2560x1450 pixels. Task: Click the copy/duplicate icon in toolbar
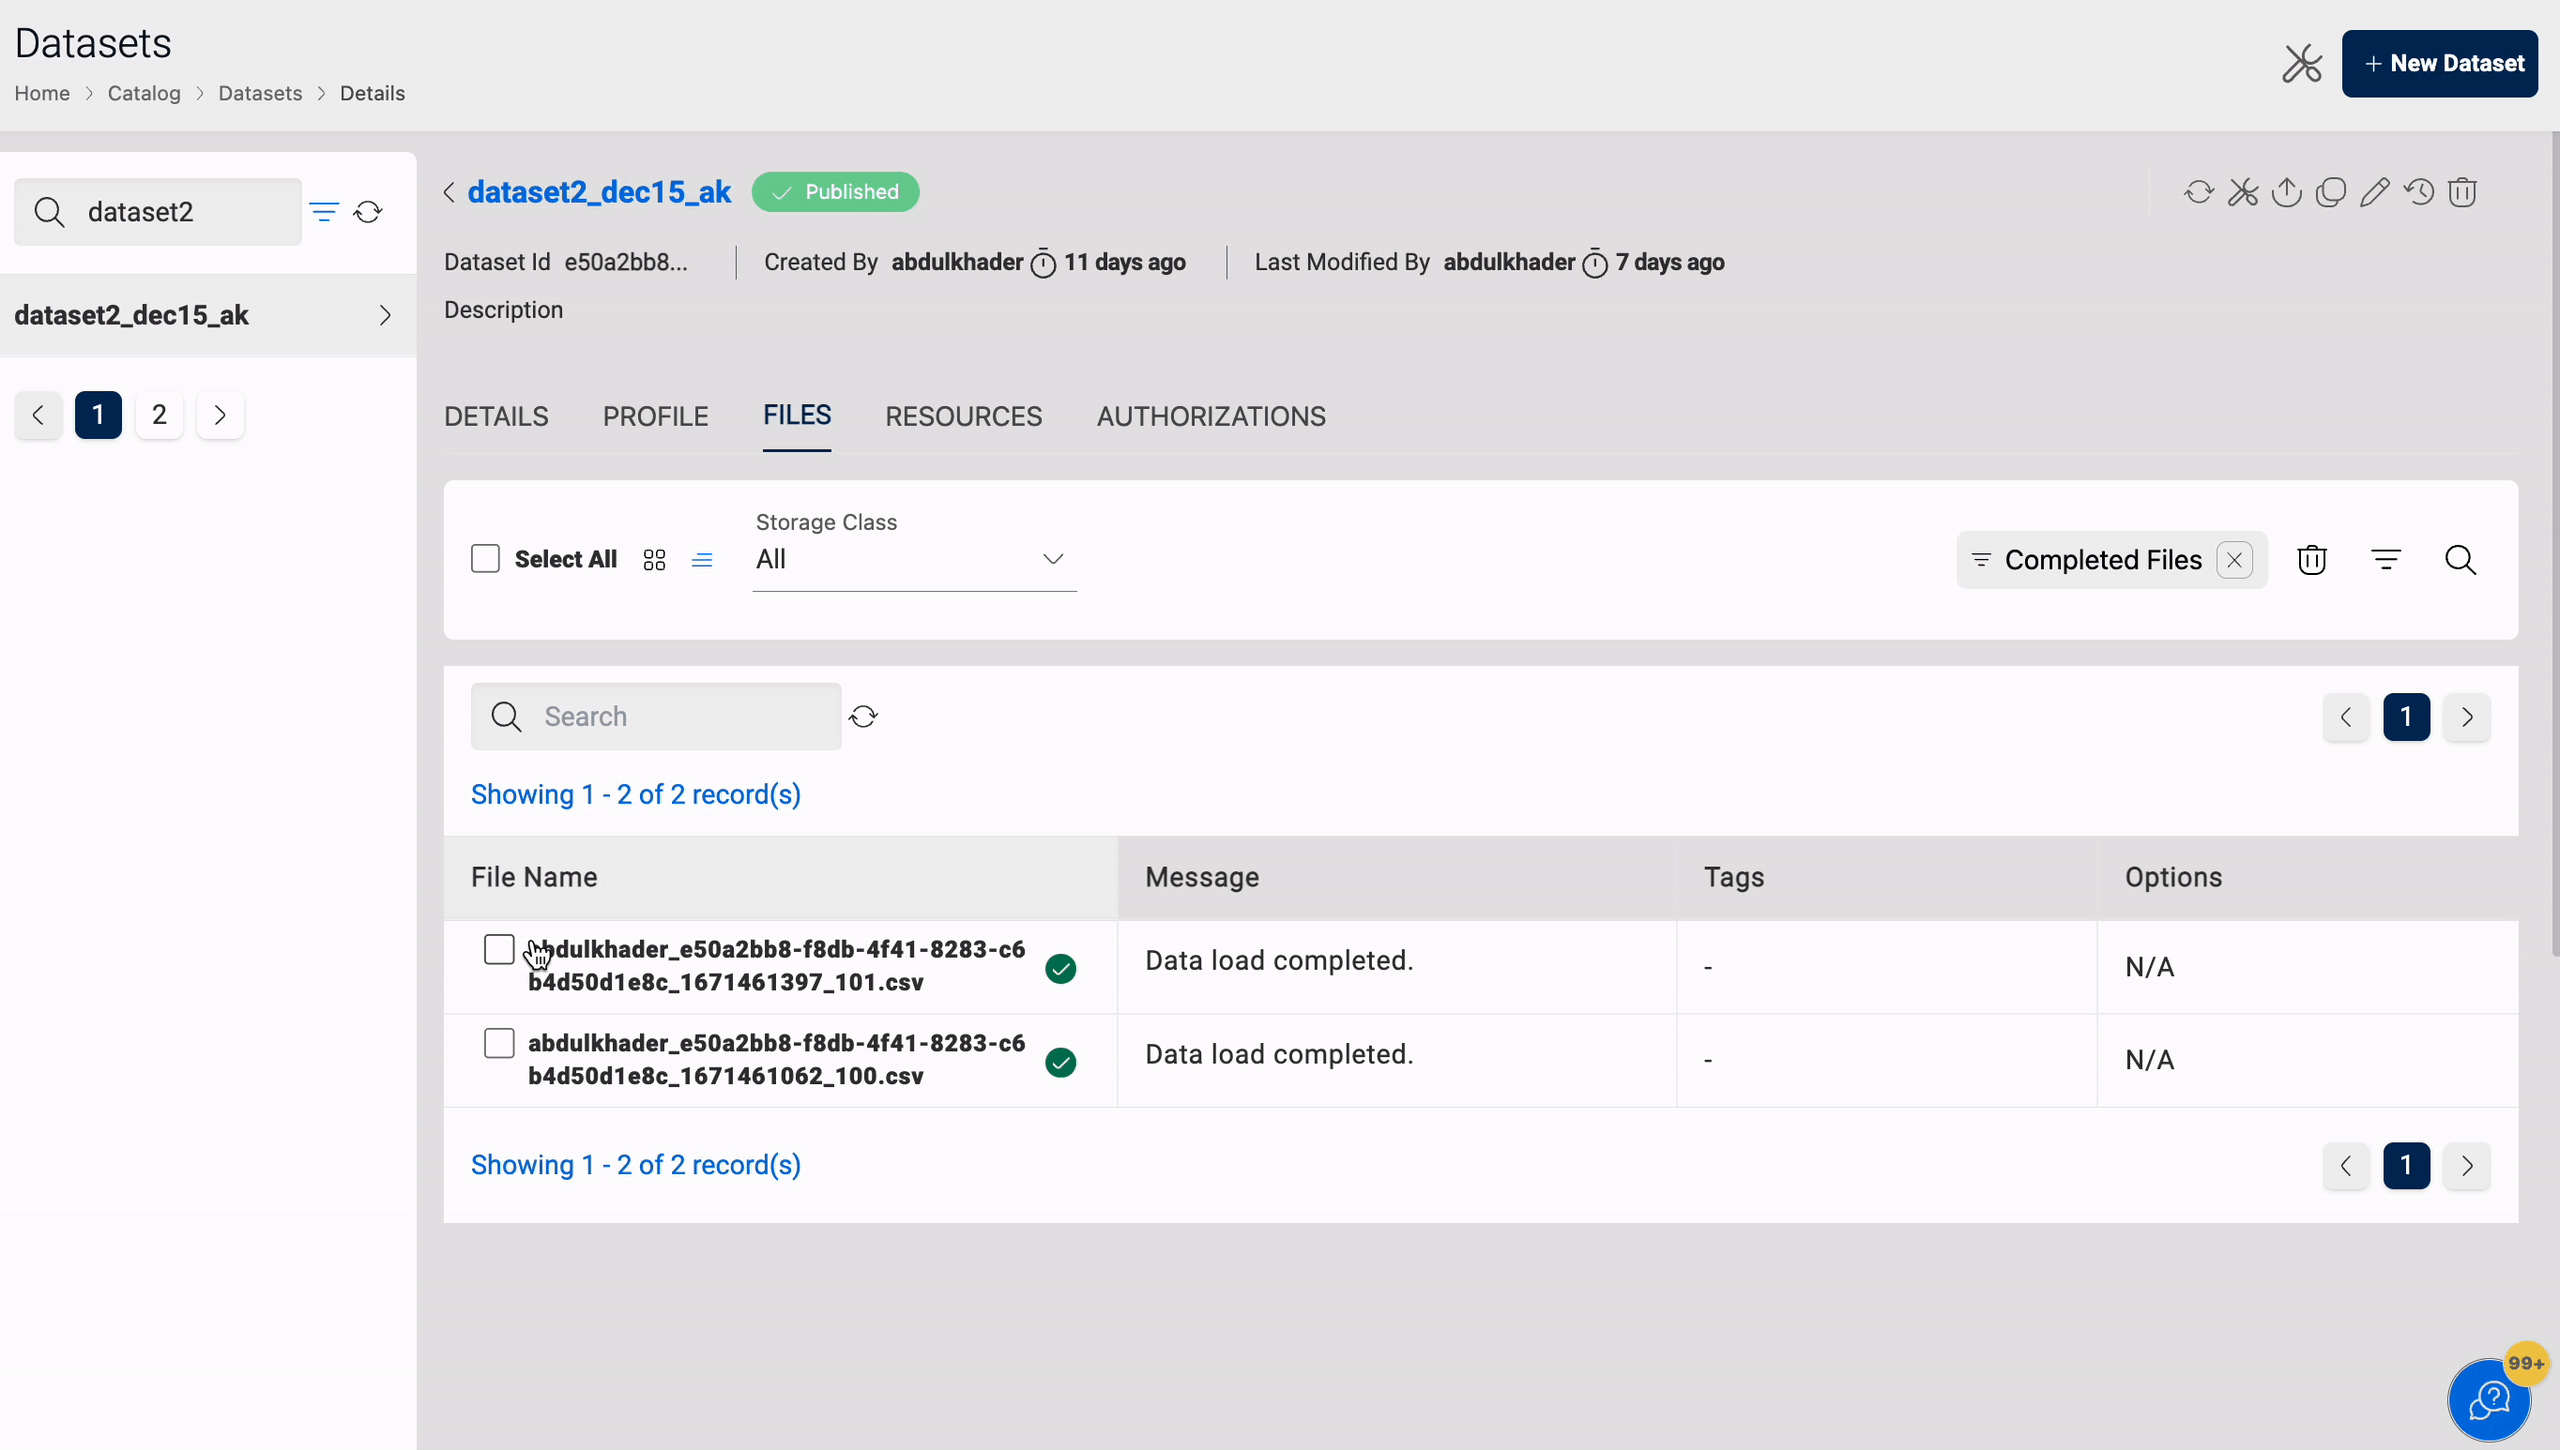coord(2331,192)
